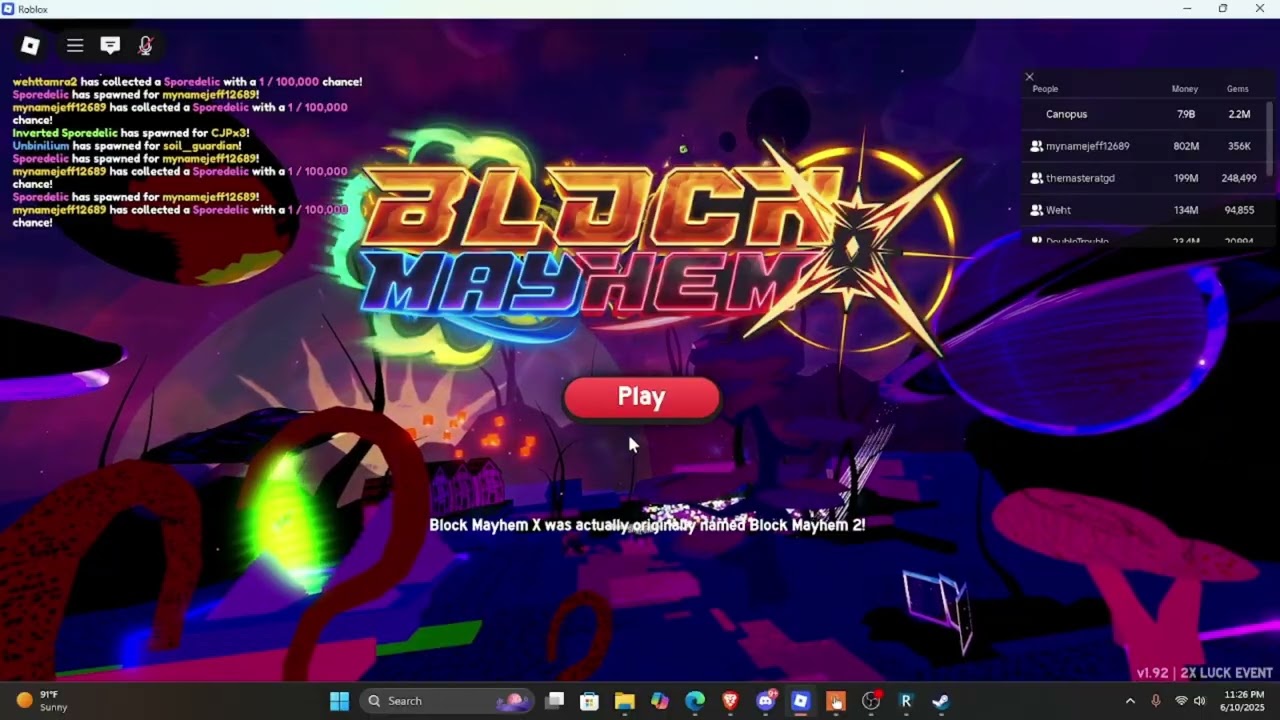Click the red Play button

642,397
